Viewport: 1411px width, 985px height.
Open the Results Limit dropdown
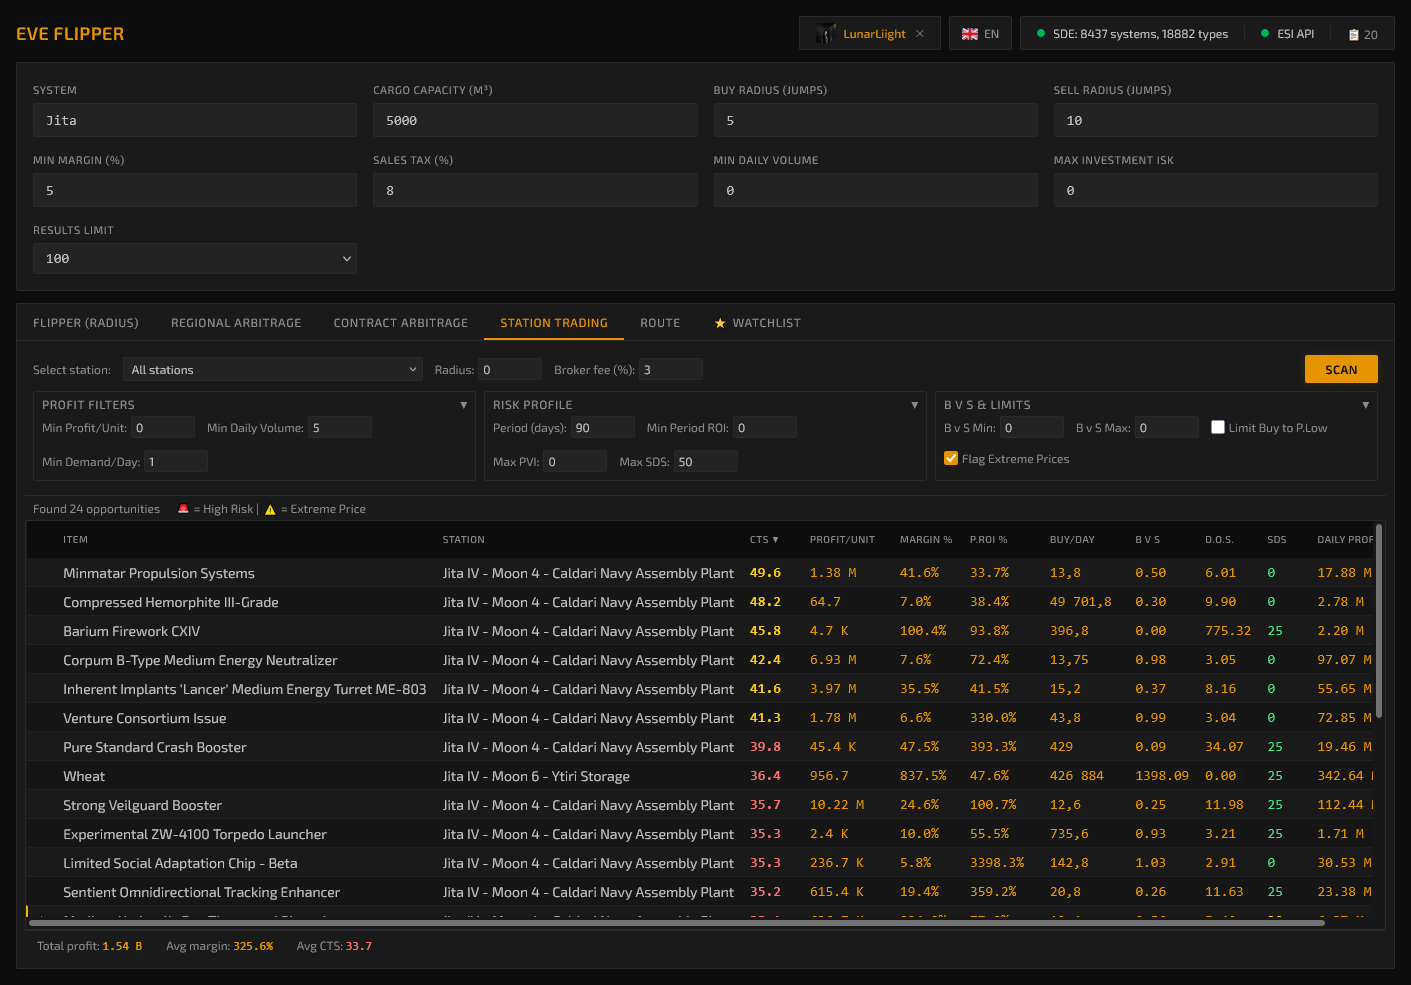(195, 258)
